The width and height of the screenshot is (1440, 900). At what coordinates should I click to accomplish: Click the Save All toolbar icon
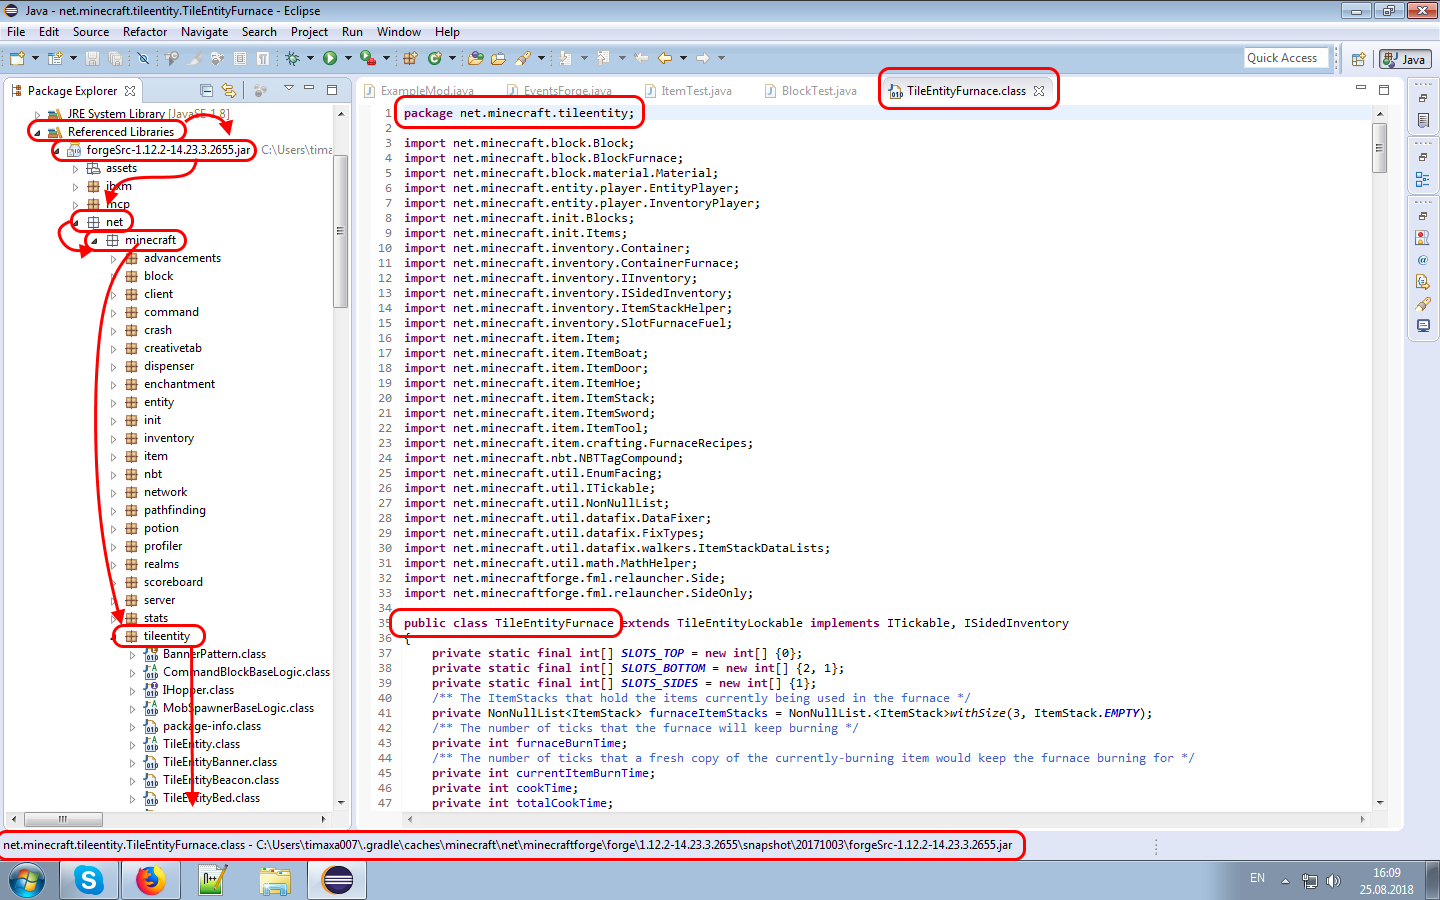click(x=115, y=58)
